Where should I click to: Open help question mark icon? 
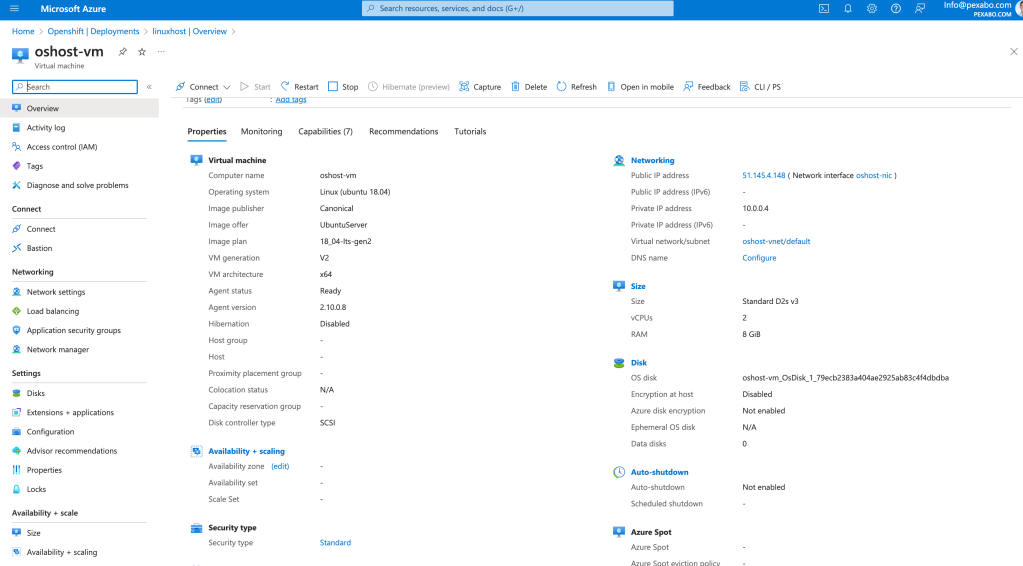[x=896, y=8]
